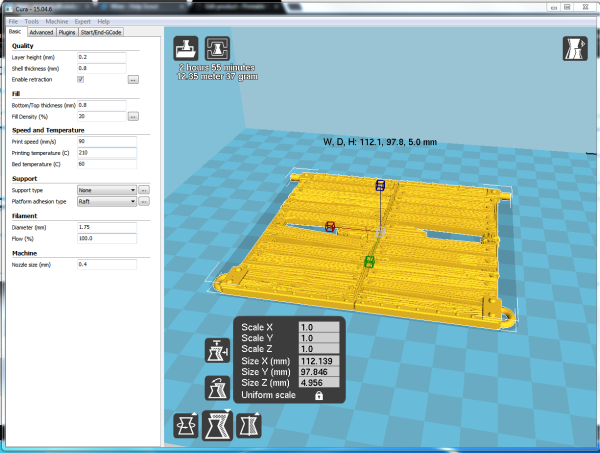600x453 pixels.
Task: Open Fill Density ellipsis settings button
Action: pos(133,116)
